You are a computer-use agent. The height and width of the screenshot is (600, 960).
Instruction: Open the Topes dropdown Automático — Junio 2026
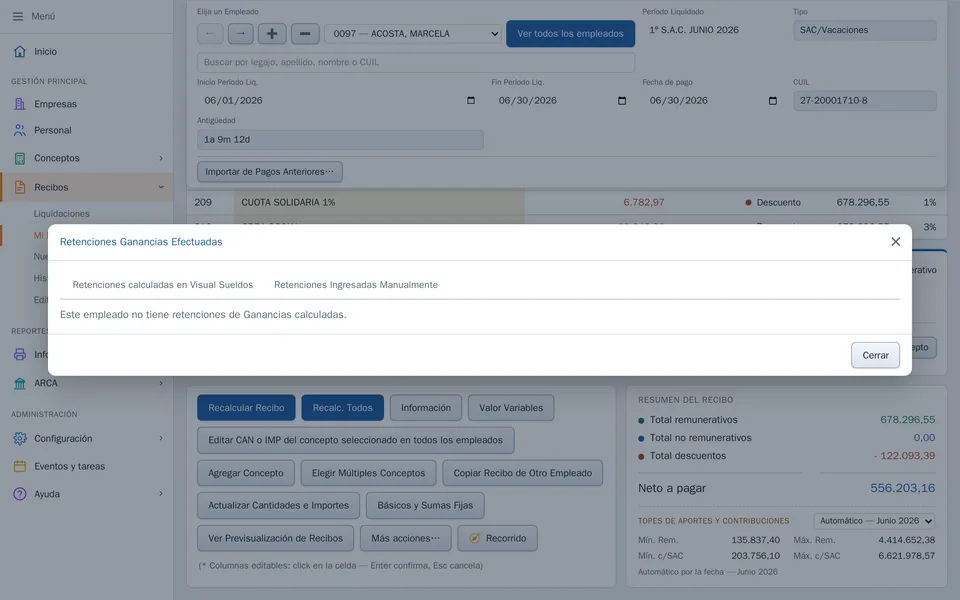(x=874, y=521)
